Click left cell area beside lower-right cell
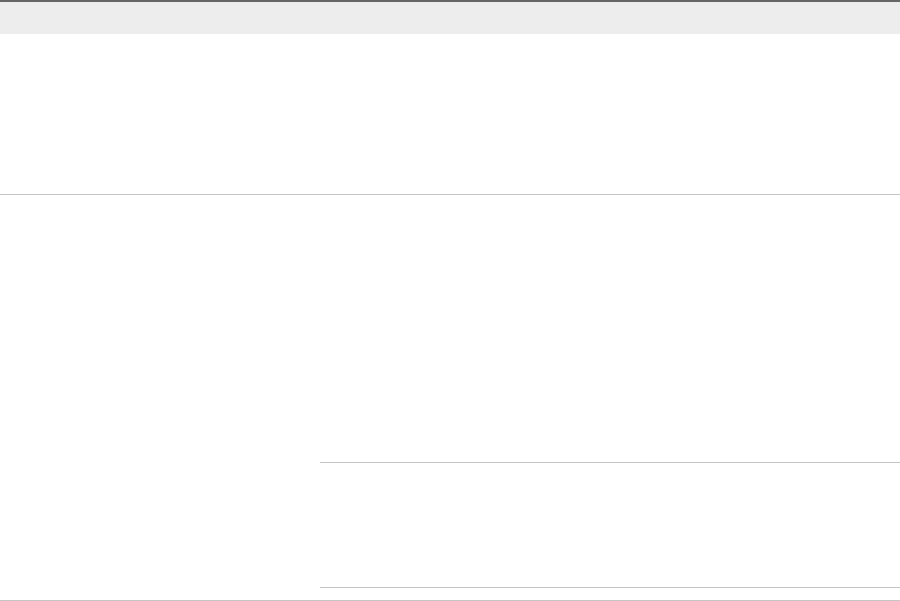Image resolution: width=900 pixels, height=601 pixels. click(x=160, y=524)
